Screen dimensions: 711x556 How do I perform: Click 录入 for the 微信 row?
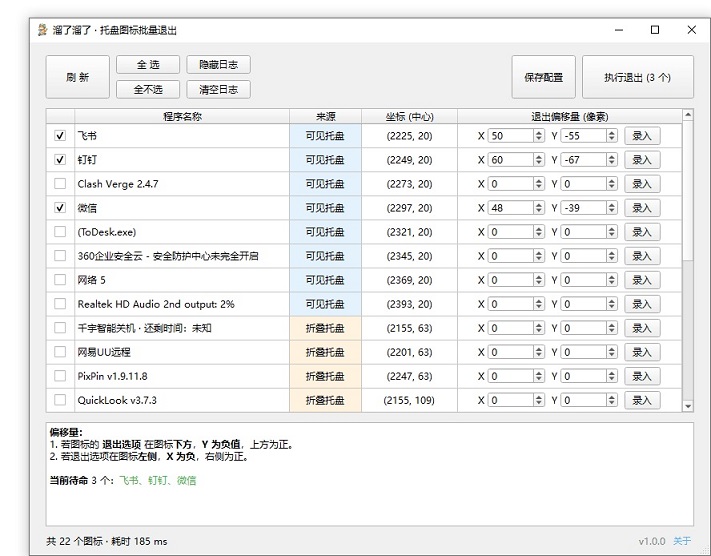tap(641, 208)
